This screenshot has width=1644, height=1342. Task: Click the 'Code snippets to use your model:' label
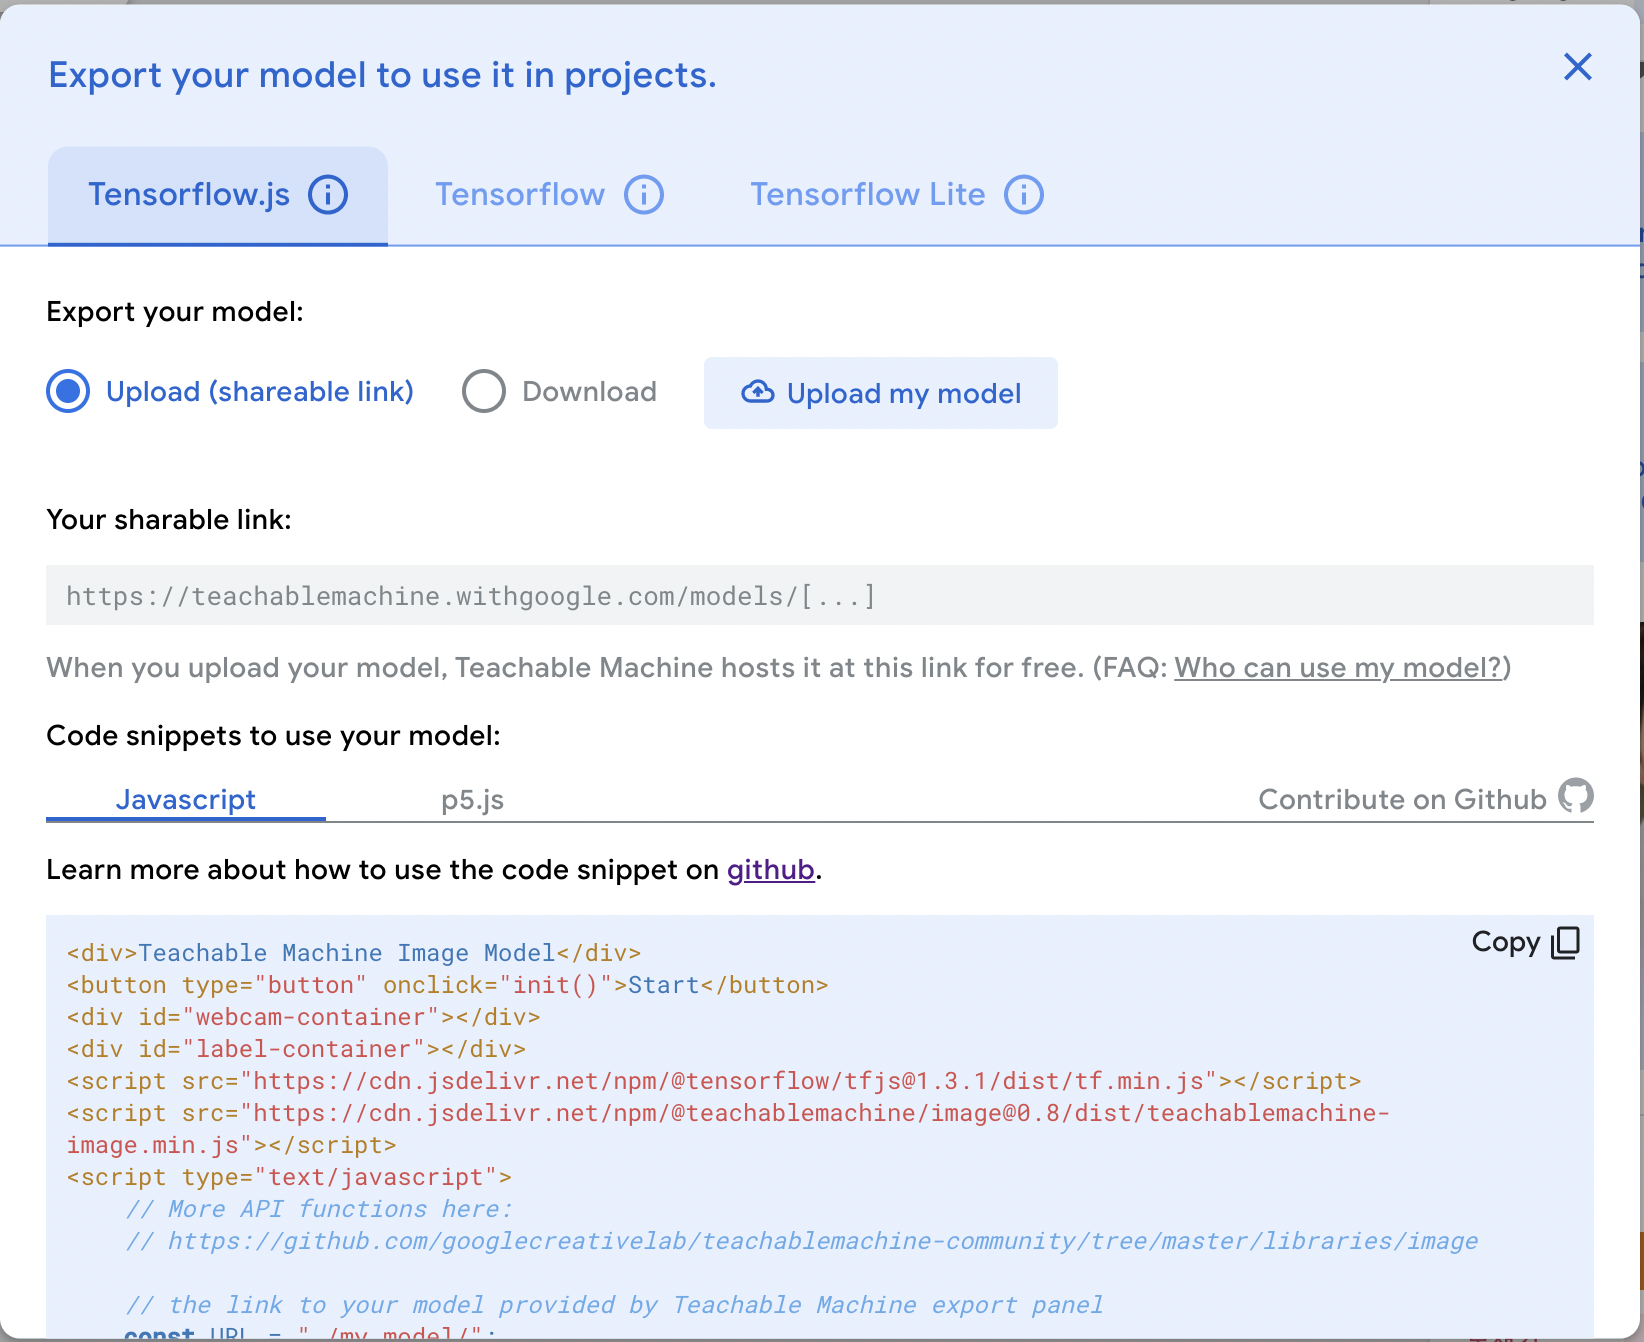274,736
